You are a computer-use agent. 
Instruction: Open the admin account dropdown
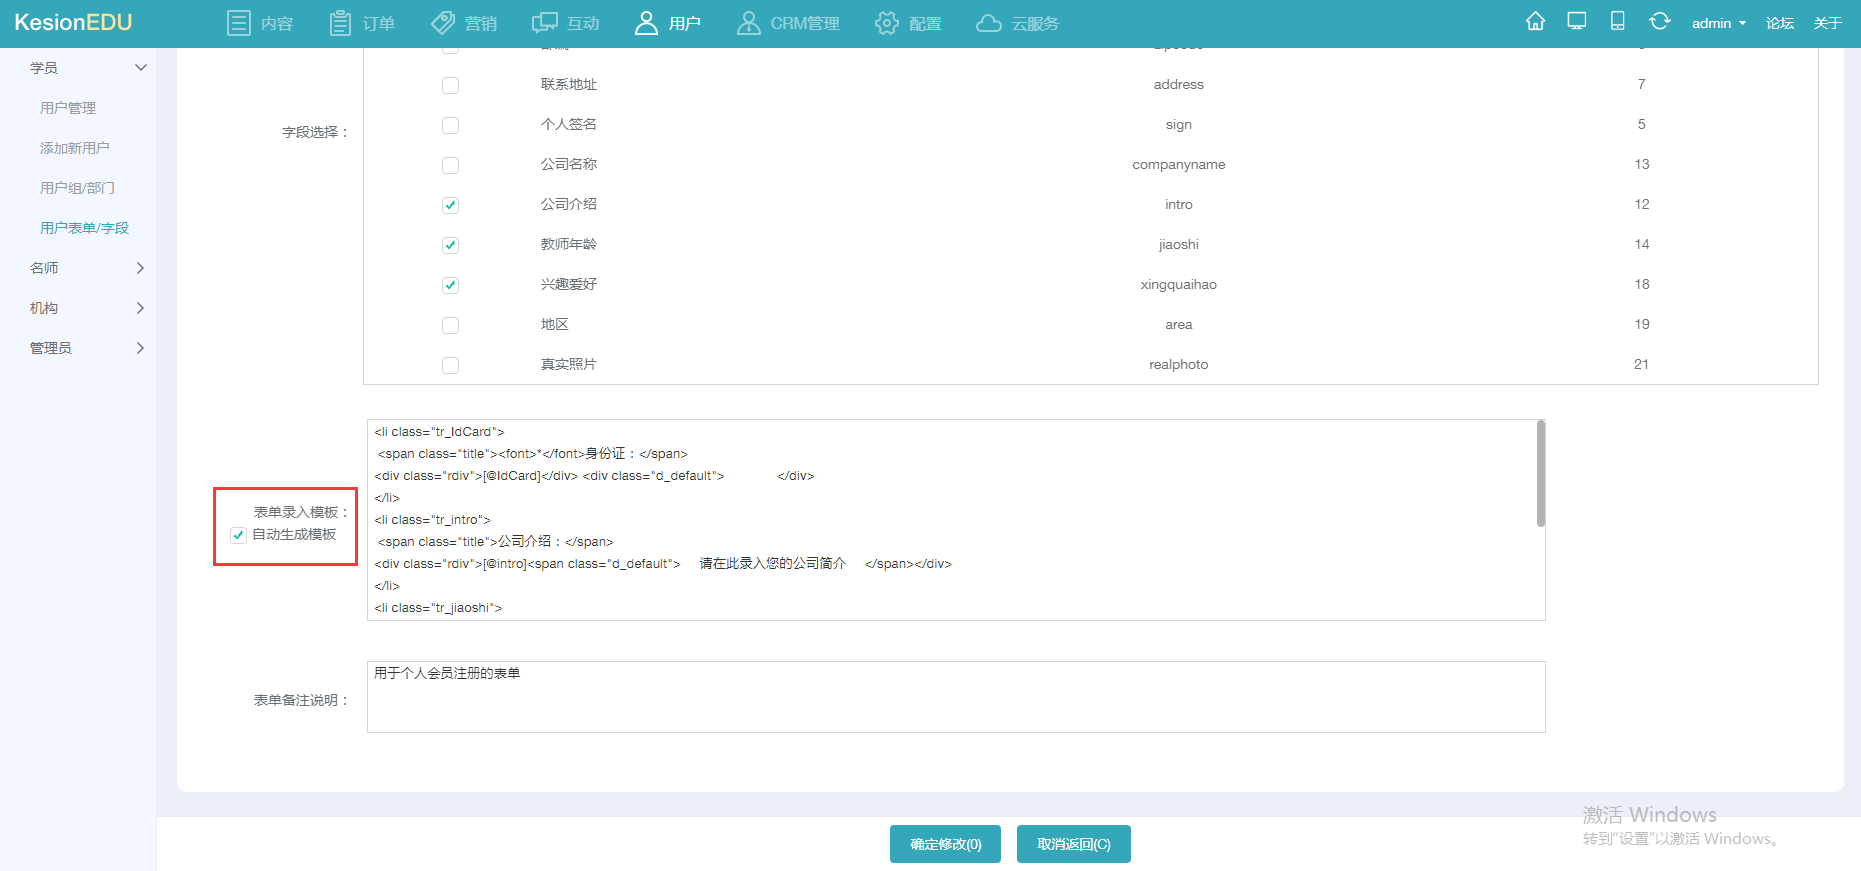pos(1718,23)
